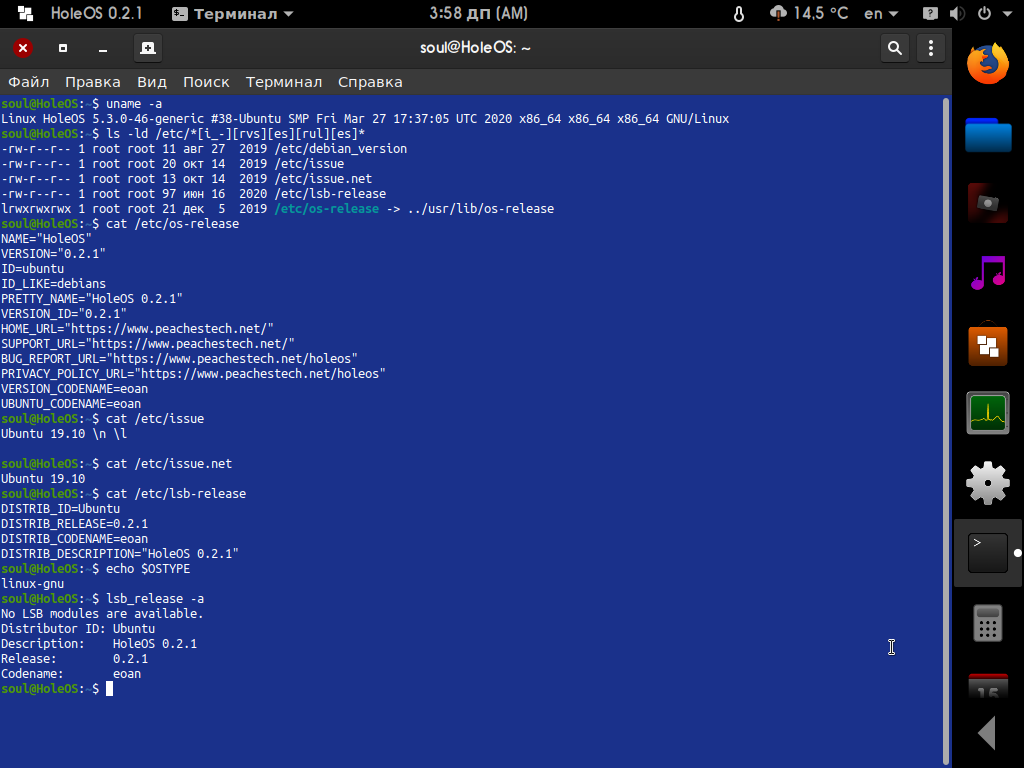The image size is (1024, 768).
Task: Open the Поиск menu
Action: (206, 82)
